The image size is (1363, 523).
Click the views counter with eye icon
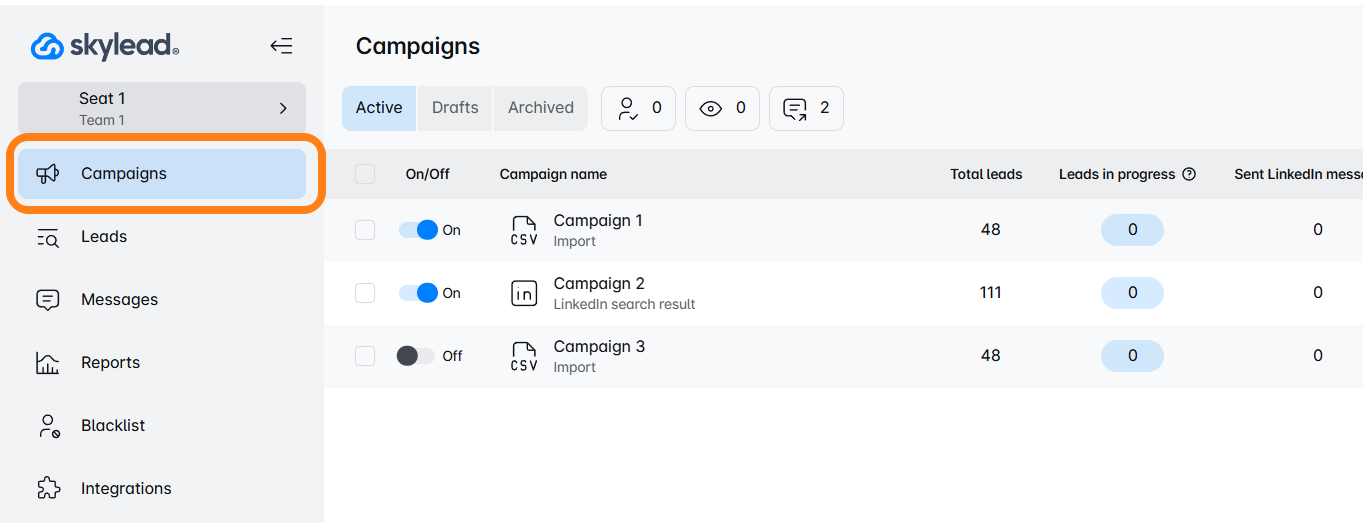[x=722, y=108]
